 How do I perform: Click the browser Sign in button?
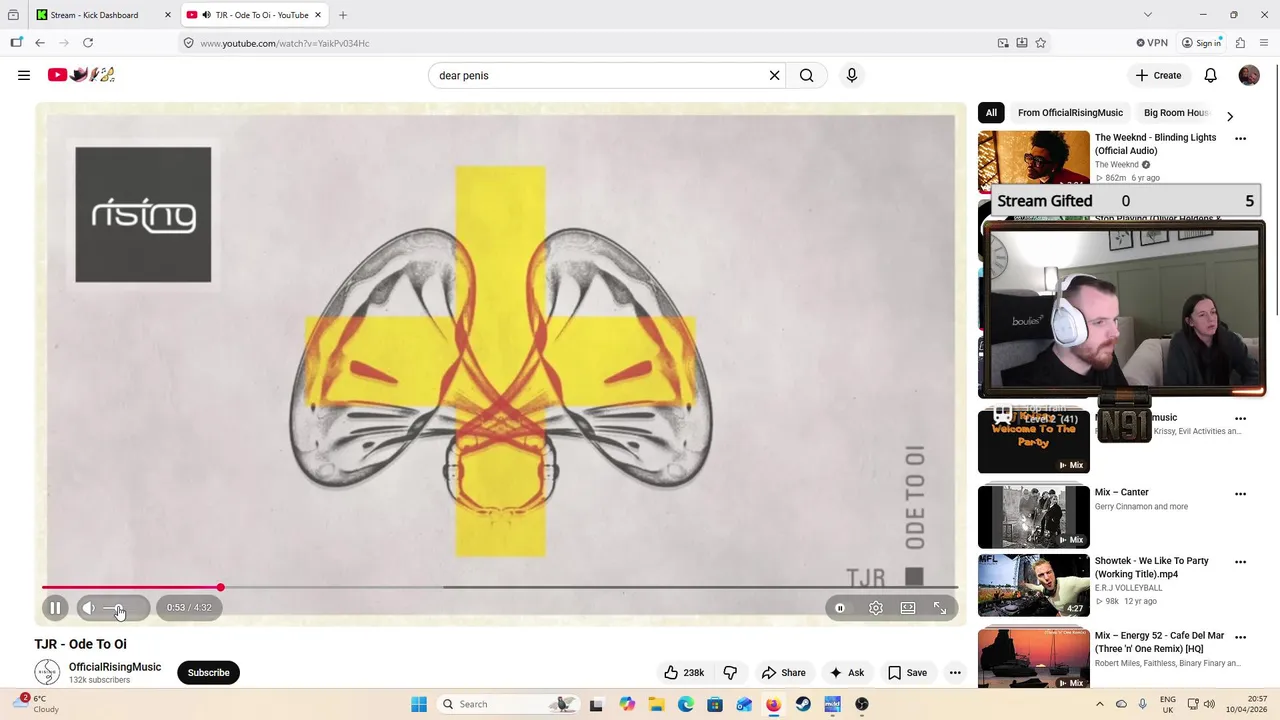1202,43
